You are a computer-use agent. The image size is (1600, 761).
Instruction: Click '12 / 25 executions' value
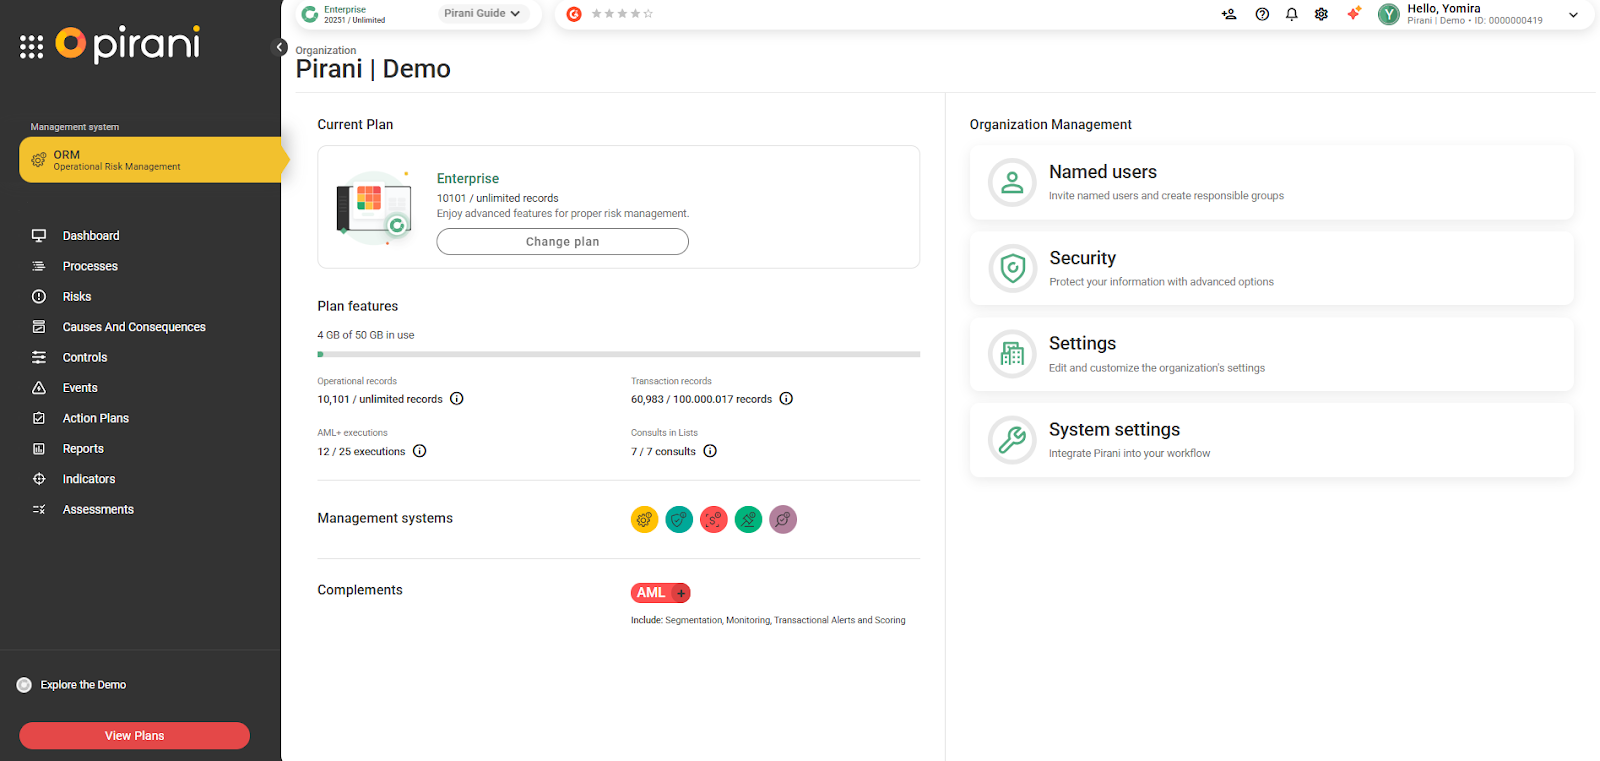(x=361, y=452)
